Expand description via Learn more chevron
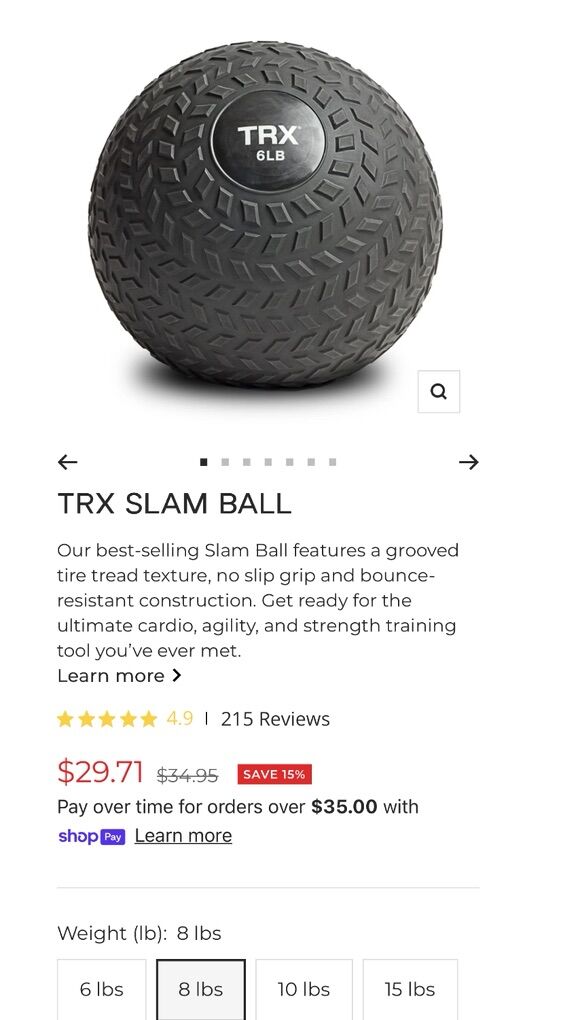Screen dimensions: 584x1020 point(176,675)
